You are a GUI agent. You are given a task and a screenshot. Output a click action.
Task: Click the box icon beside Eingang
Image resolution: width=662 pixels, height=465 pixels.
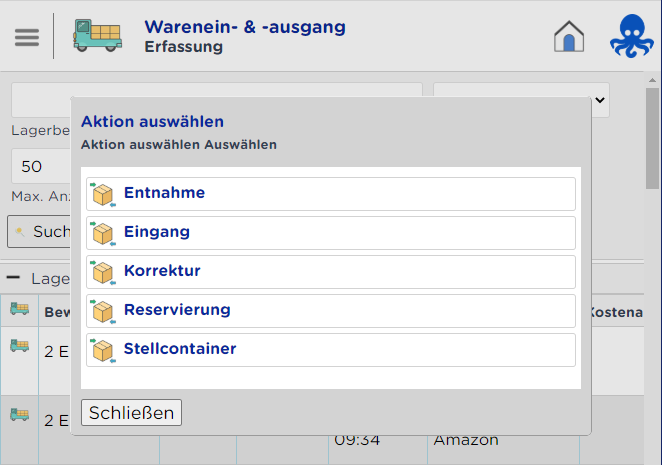(x=103, y=233)
